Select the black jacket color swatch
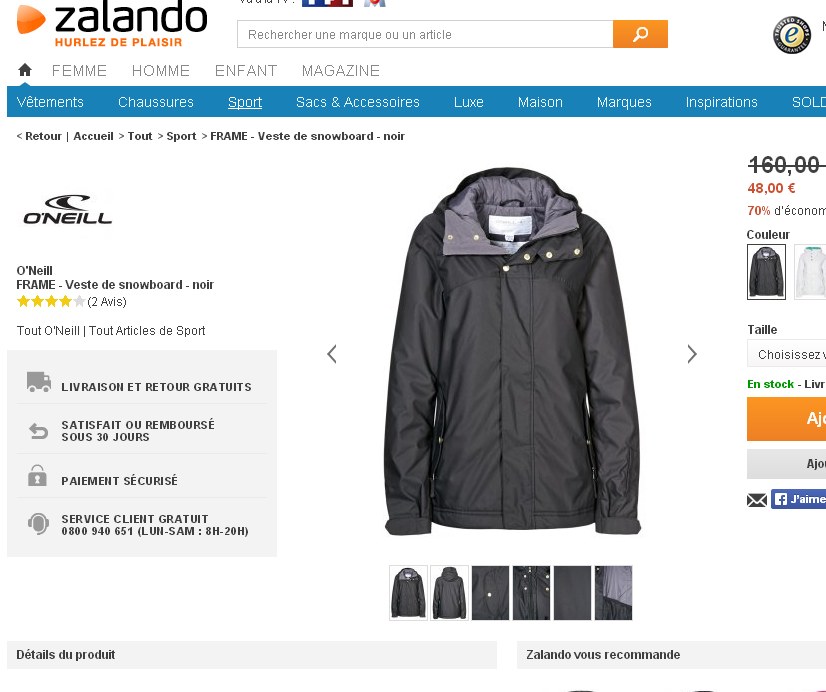 (766, 272)
